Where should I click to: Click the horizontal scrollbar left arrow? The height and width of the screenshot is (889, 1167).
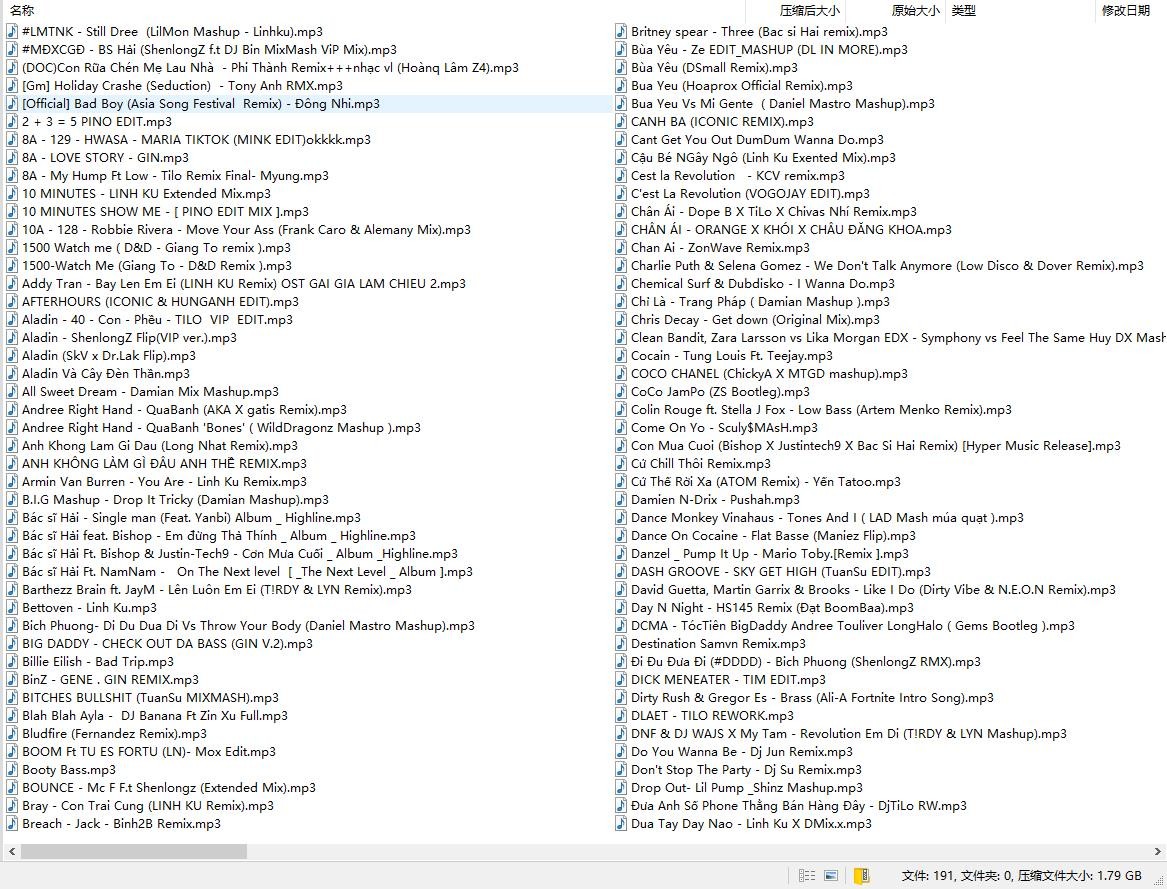point(12,852)
